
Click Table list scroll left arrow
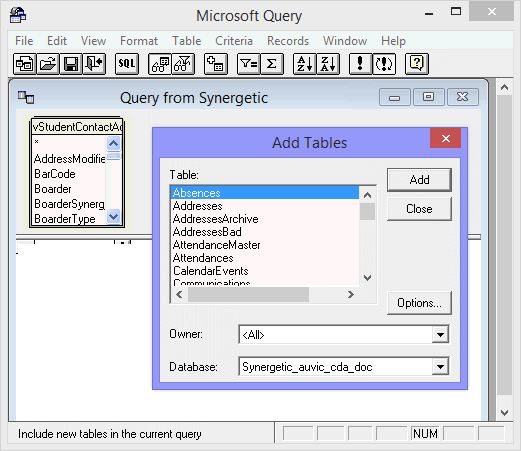[179, 295]
